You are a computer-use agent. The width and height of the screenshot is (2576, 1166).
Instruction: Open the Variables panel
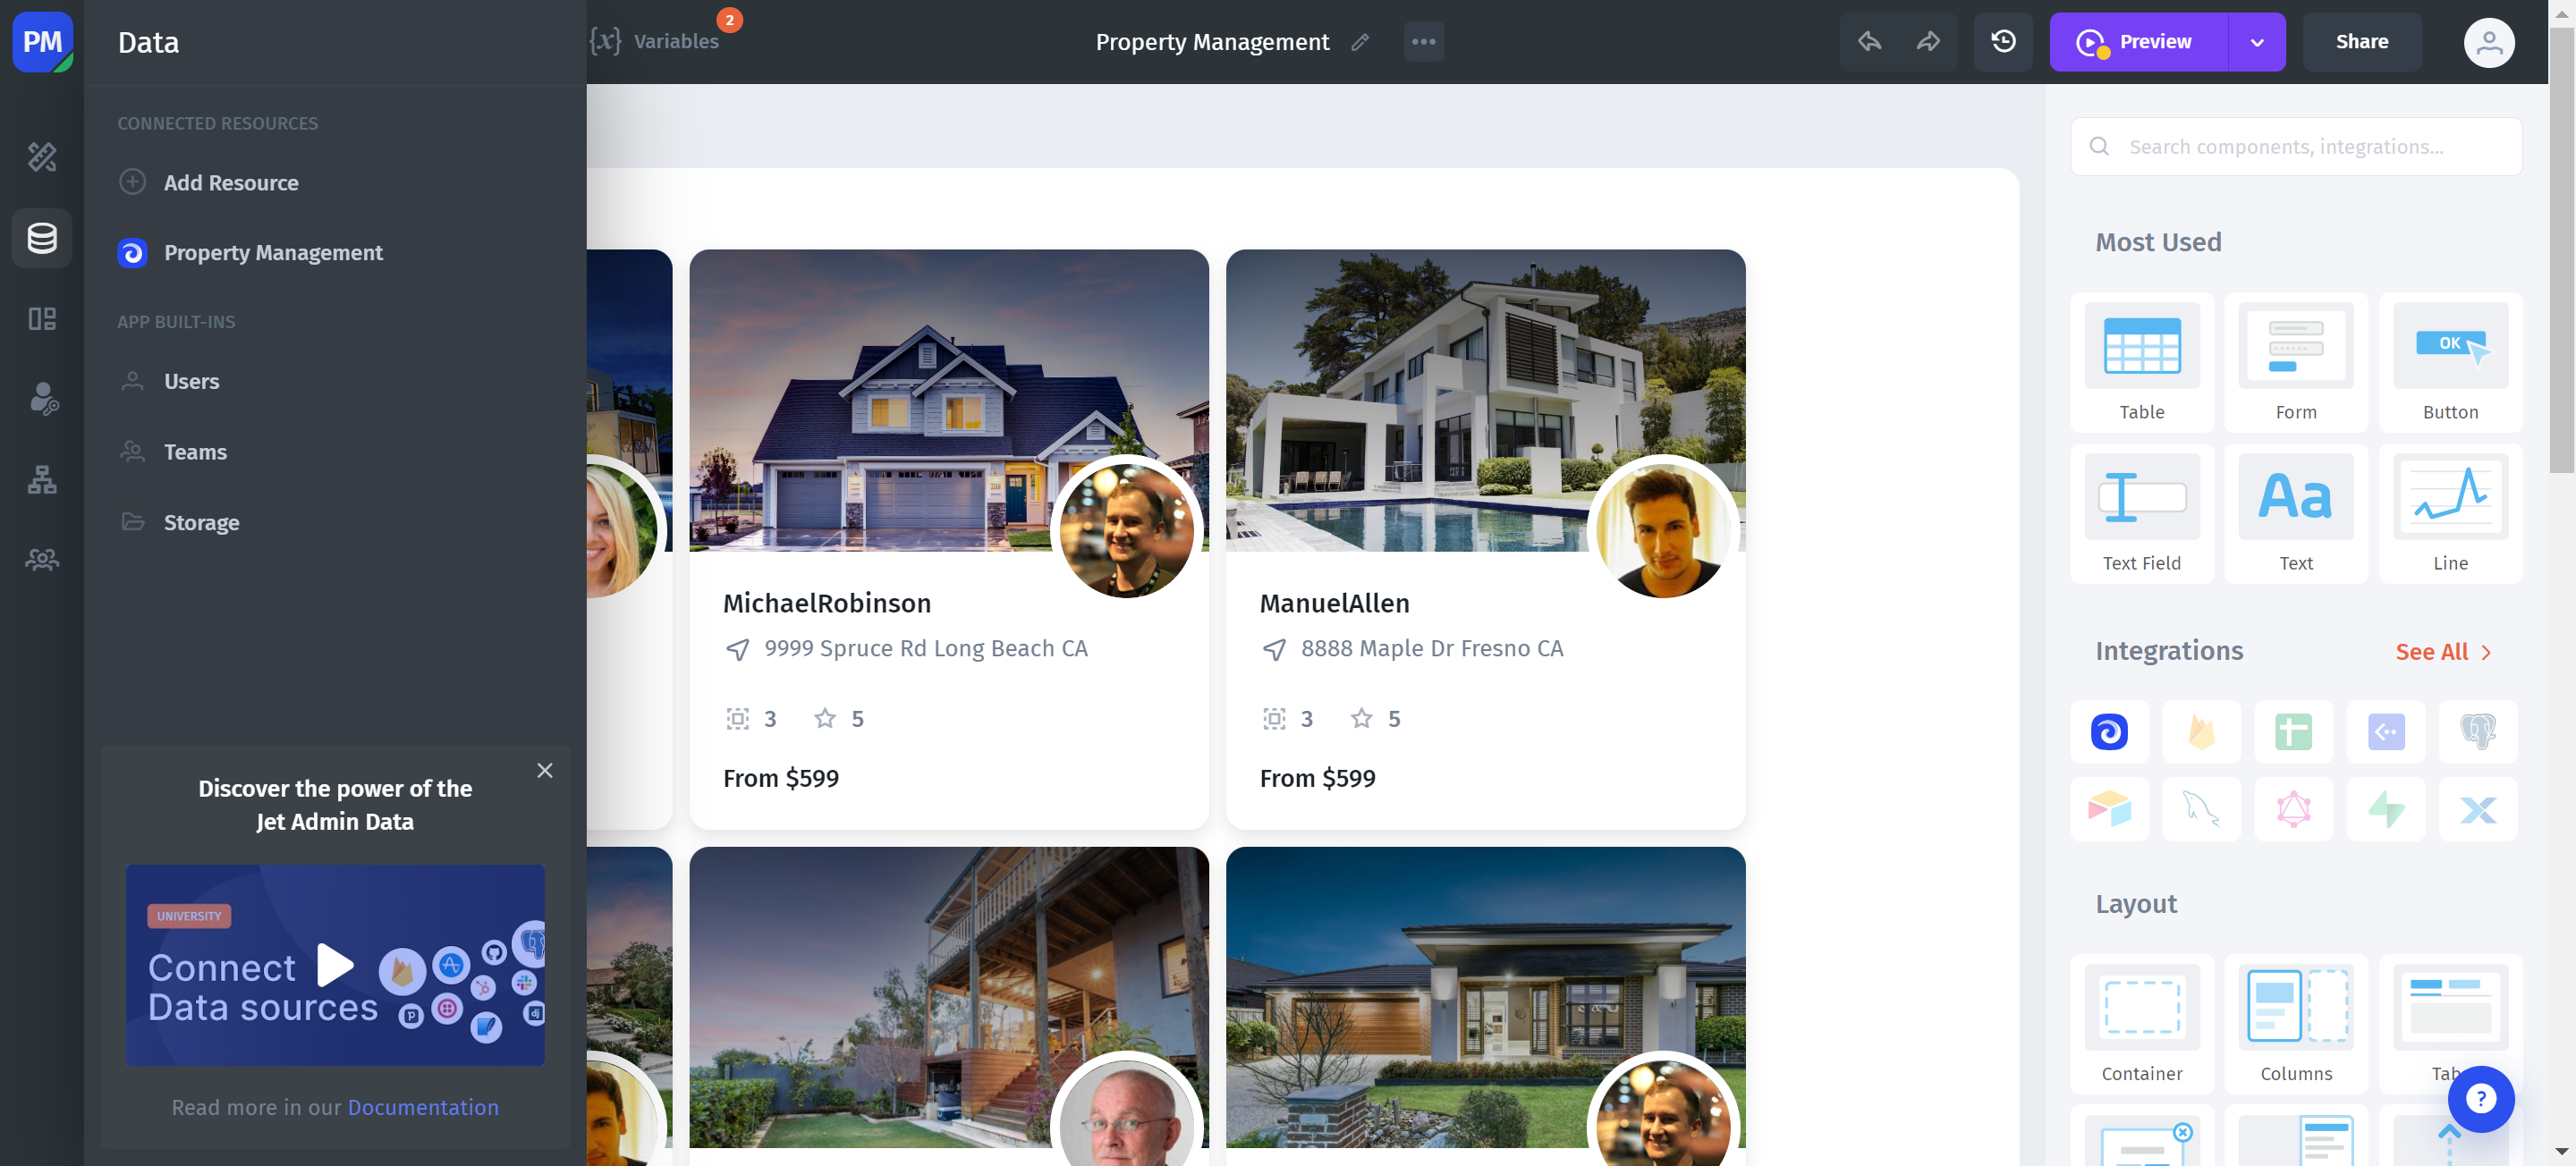655,41
